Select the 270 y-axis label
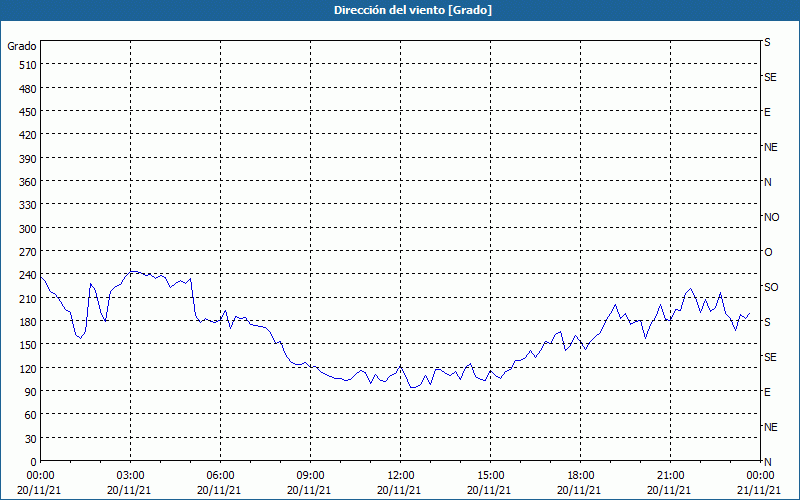 point(28,252)
